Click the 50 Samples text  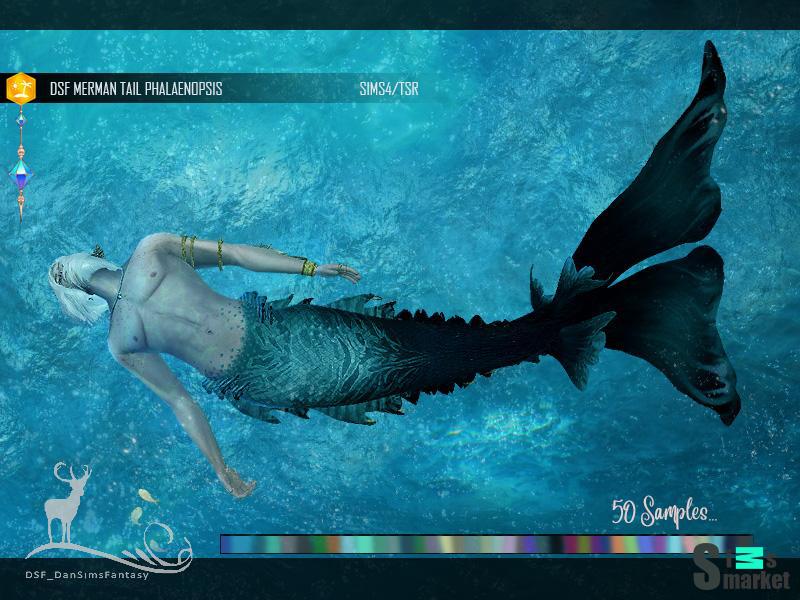tap(664, 513)
